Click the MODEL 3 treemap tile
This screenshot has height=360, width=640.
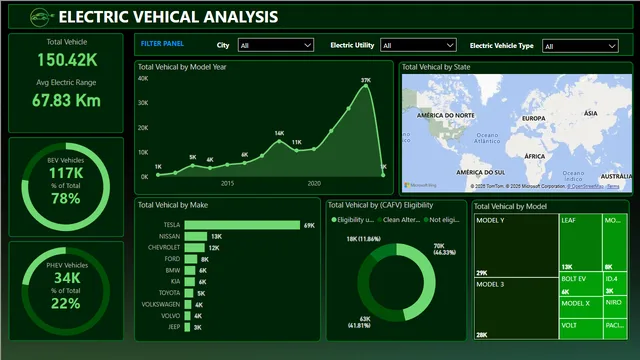(x=516, y=309)
